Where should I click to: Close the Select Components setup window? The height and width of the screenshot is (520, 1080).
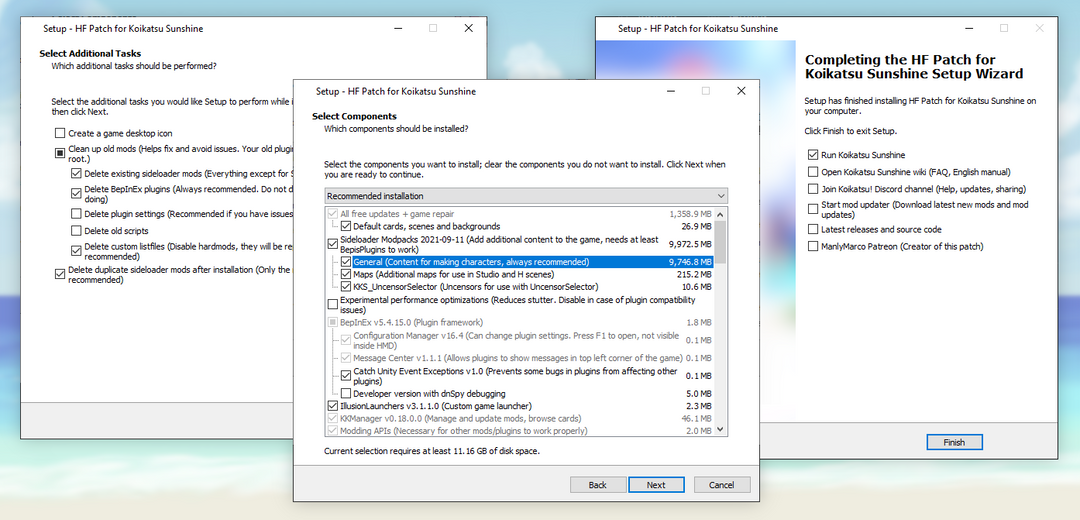pyautogui.click(x=741, y=91)
